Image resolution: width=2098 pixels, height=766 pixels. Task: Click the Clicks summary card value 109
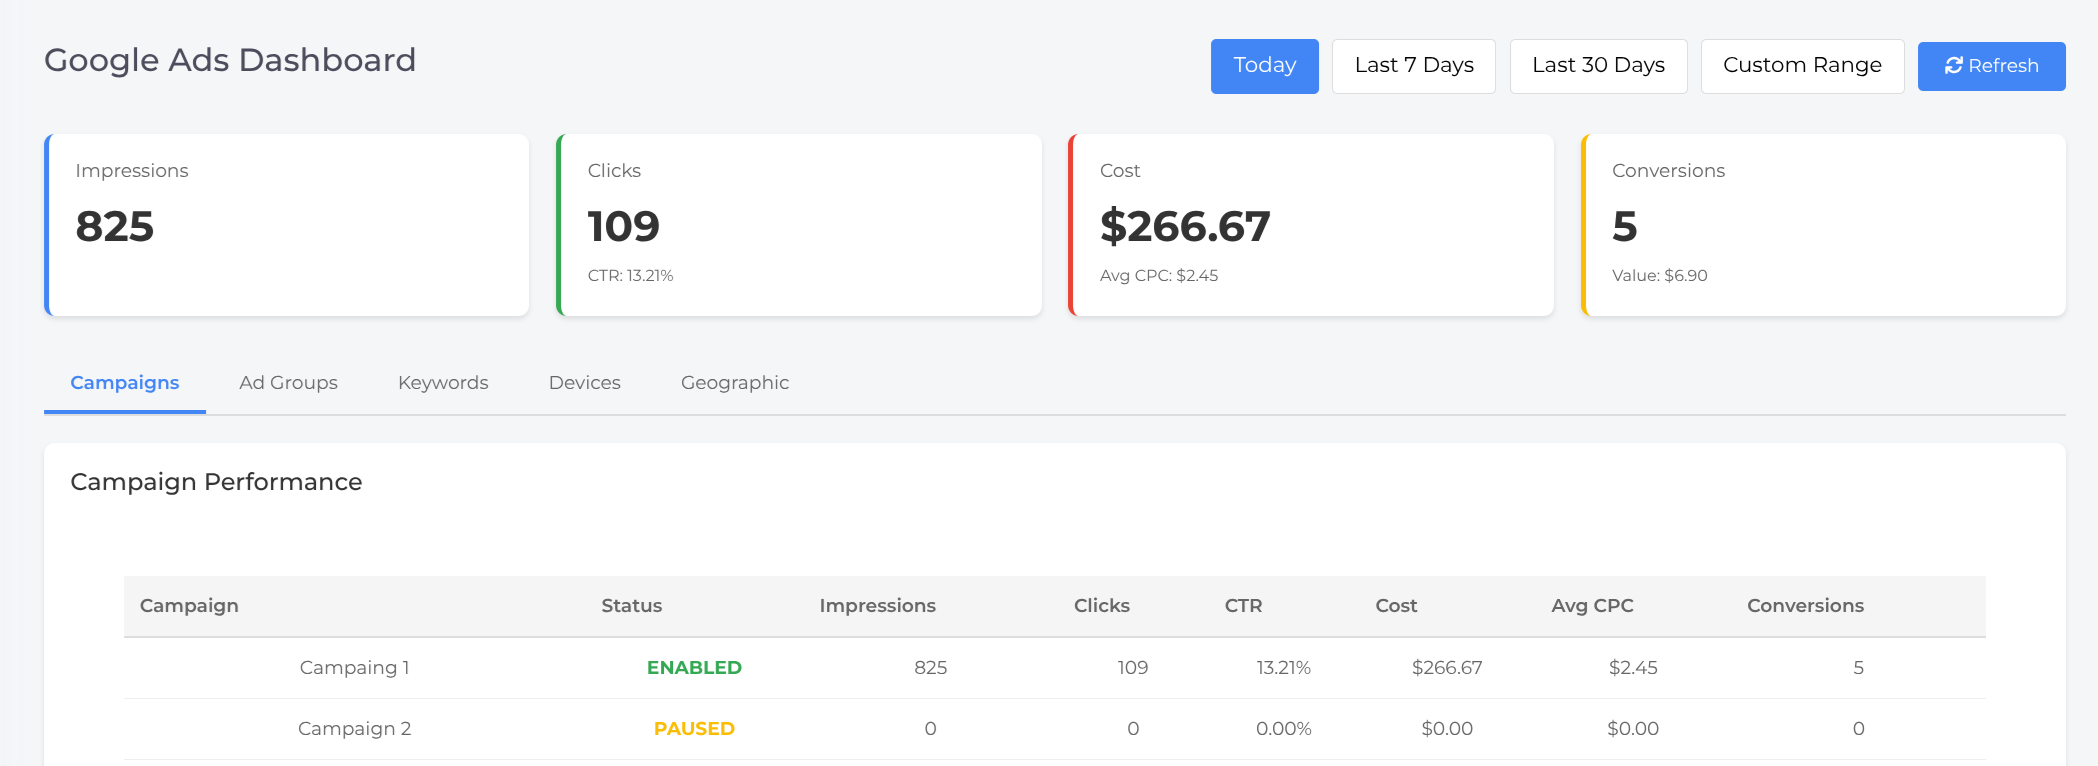[624, 227]
